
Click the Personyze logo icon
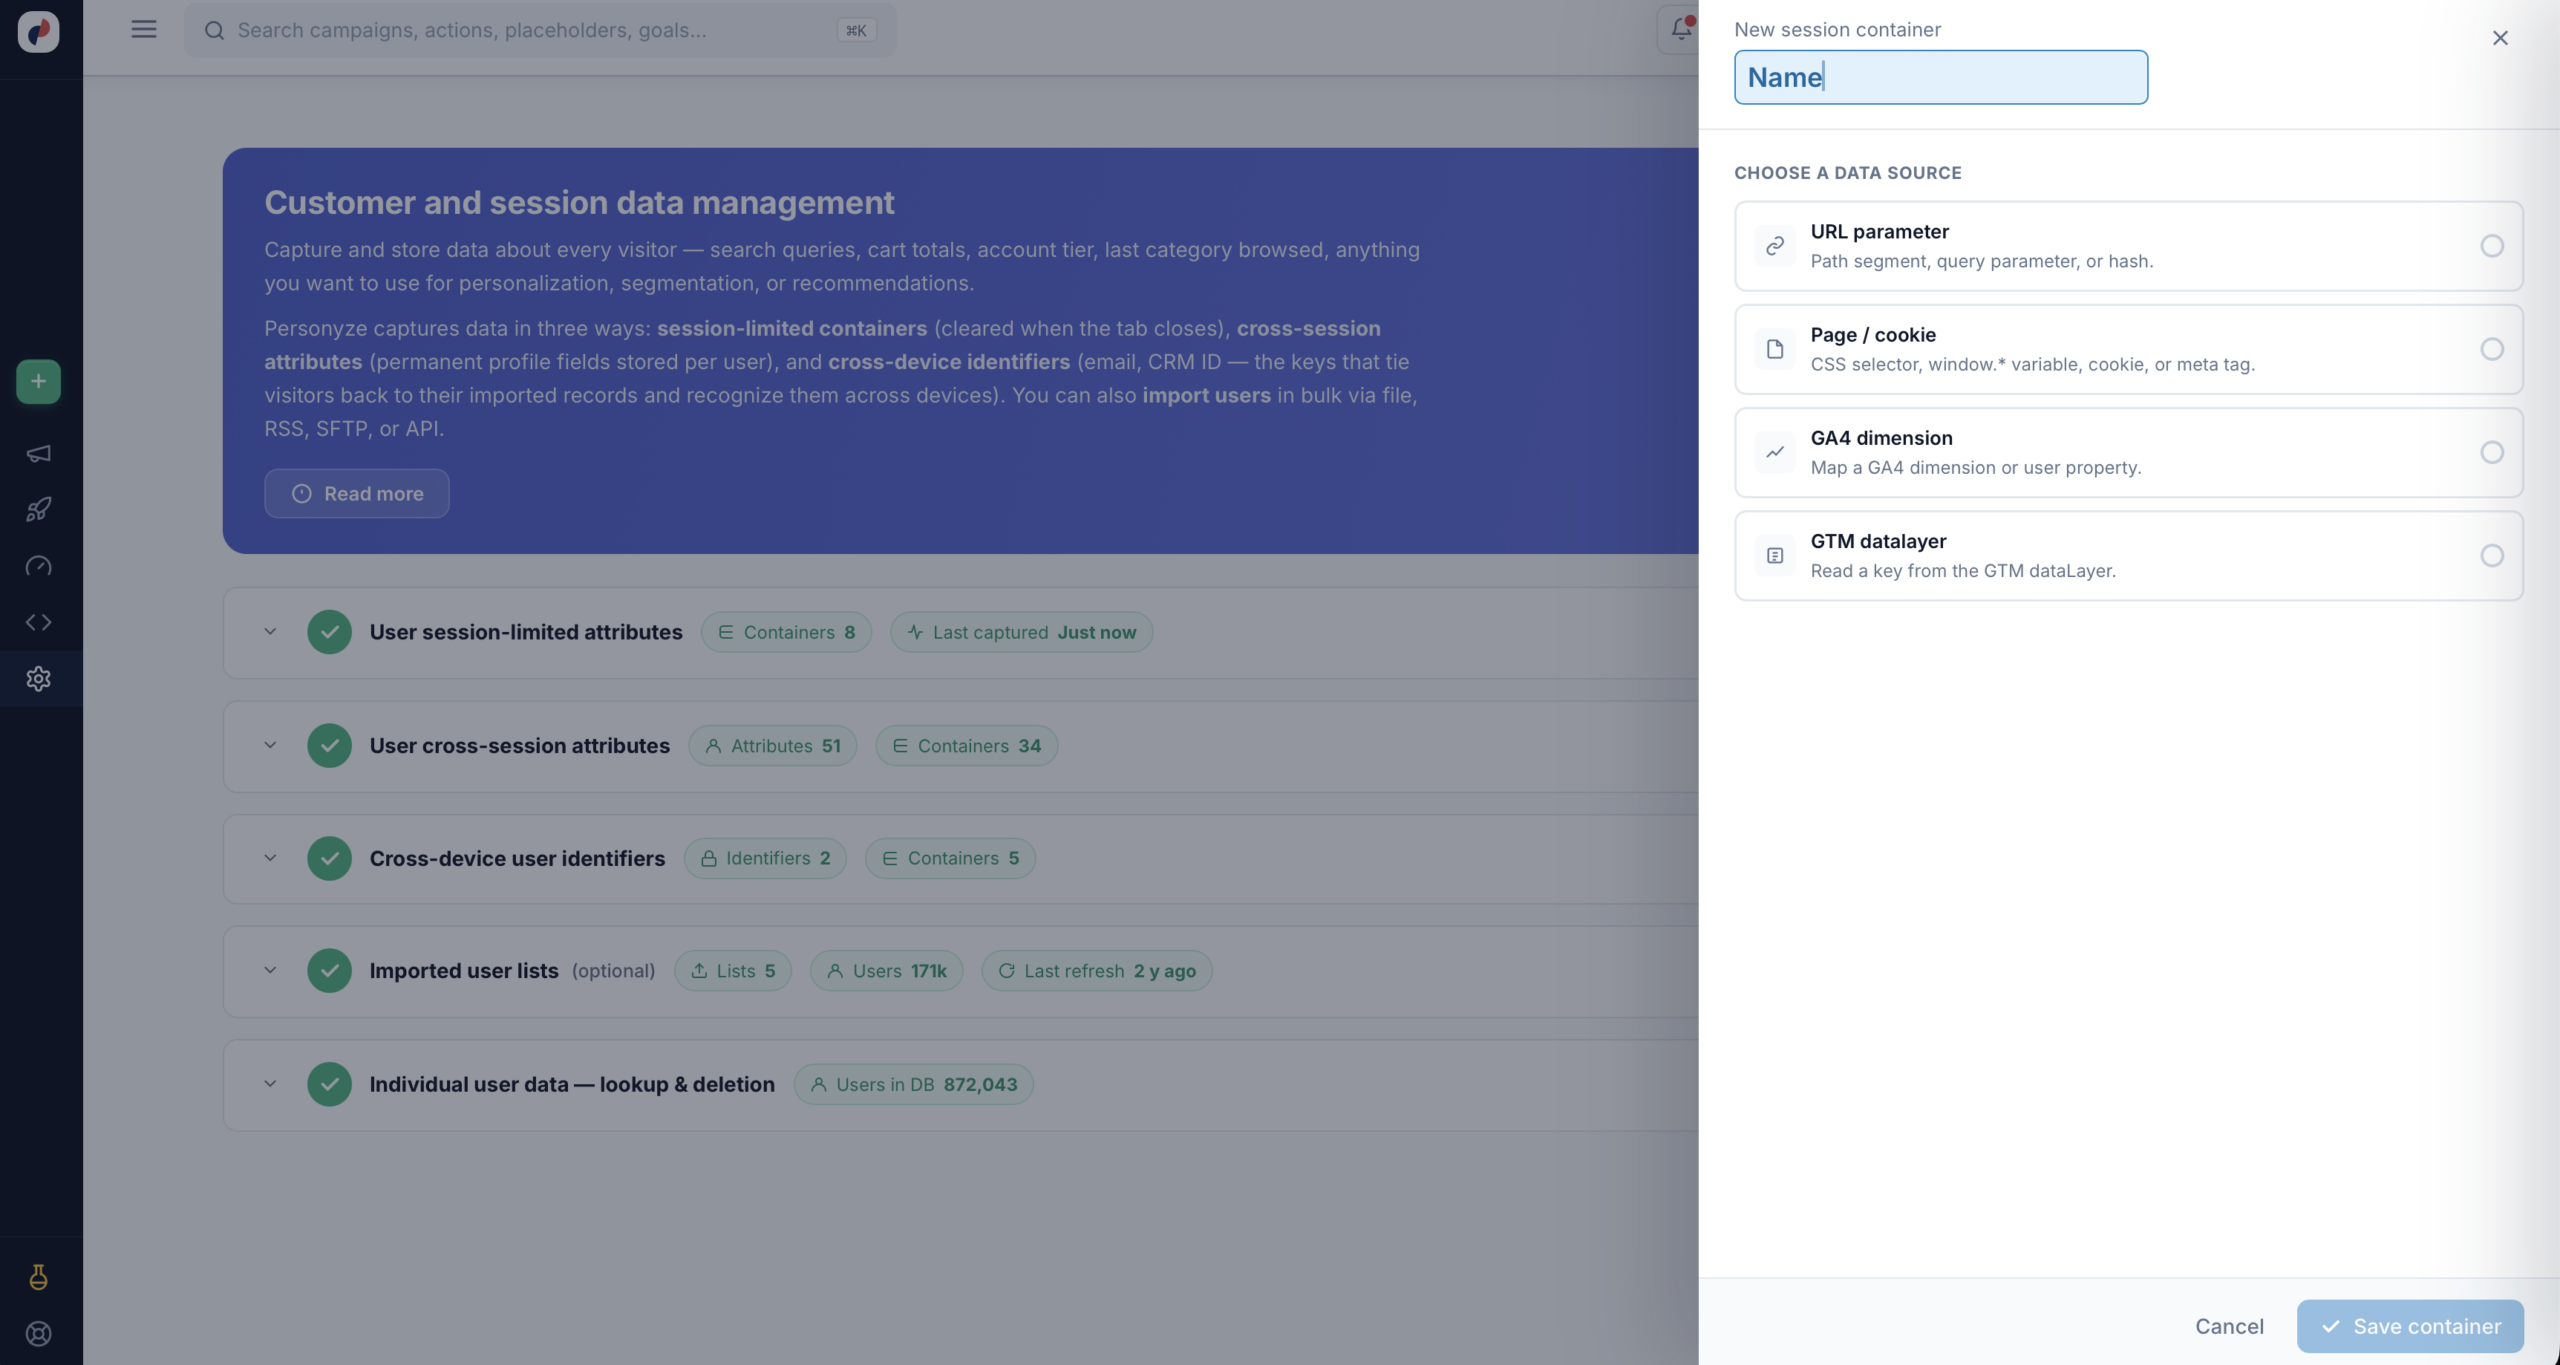tap(38, 31)
